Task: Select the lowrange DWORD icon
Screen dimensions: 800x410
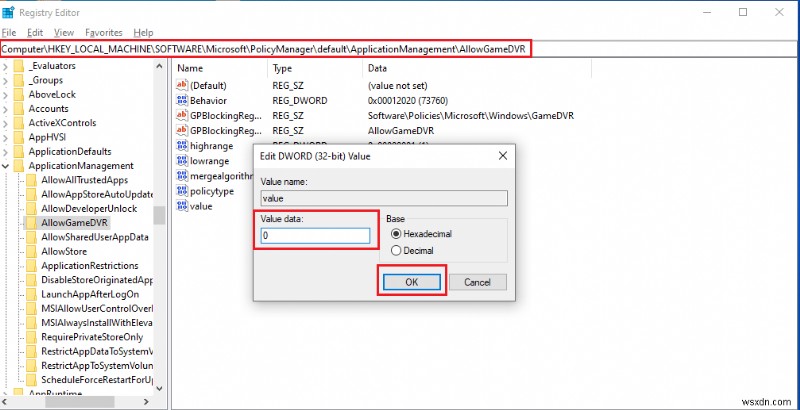Action: (182, 161)
